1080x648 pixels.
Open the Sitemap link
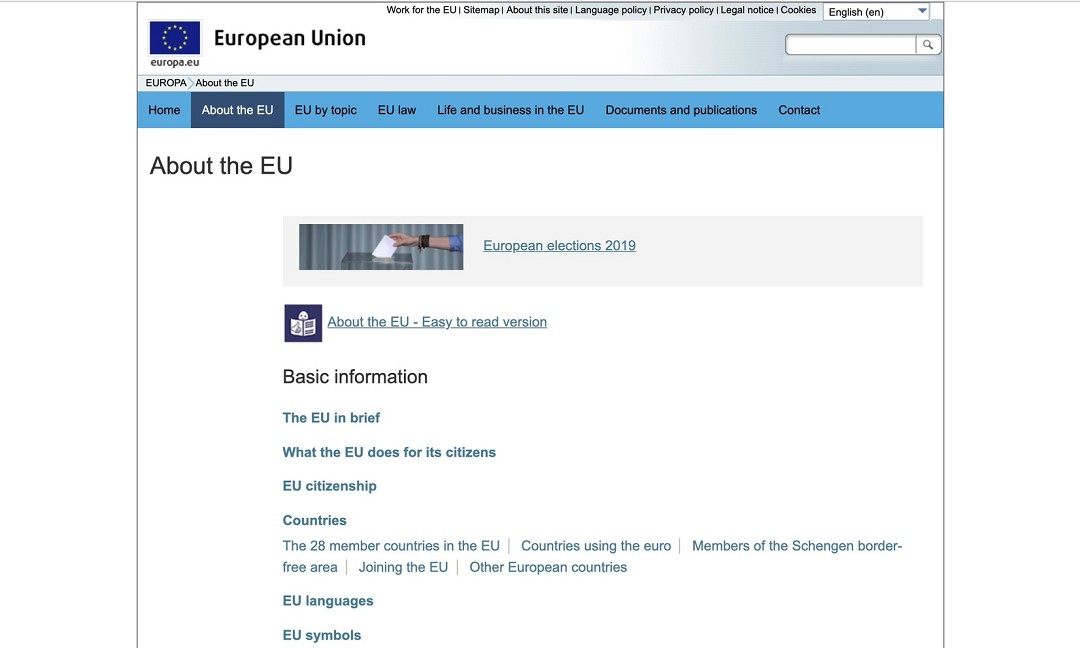pos(481,10)
